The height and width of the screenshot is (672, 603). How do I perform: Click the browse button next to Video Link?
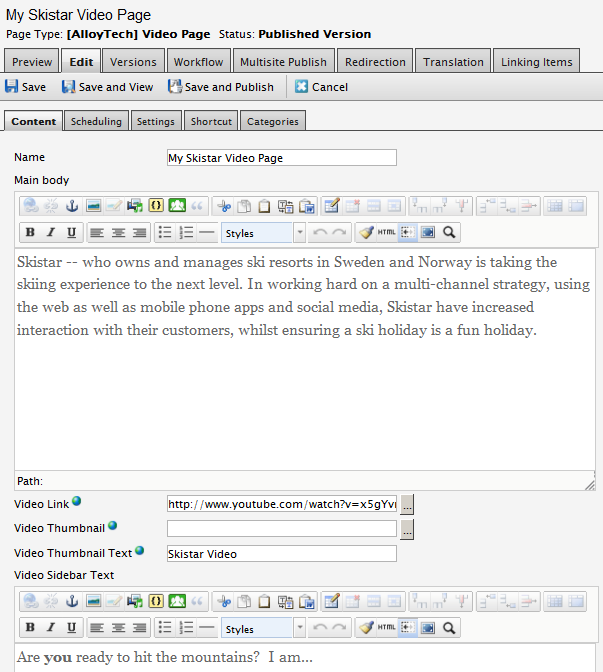tap(407, 504)
